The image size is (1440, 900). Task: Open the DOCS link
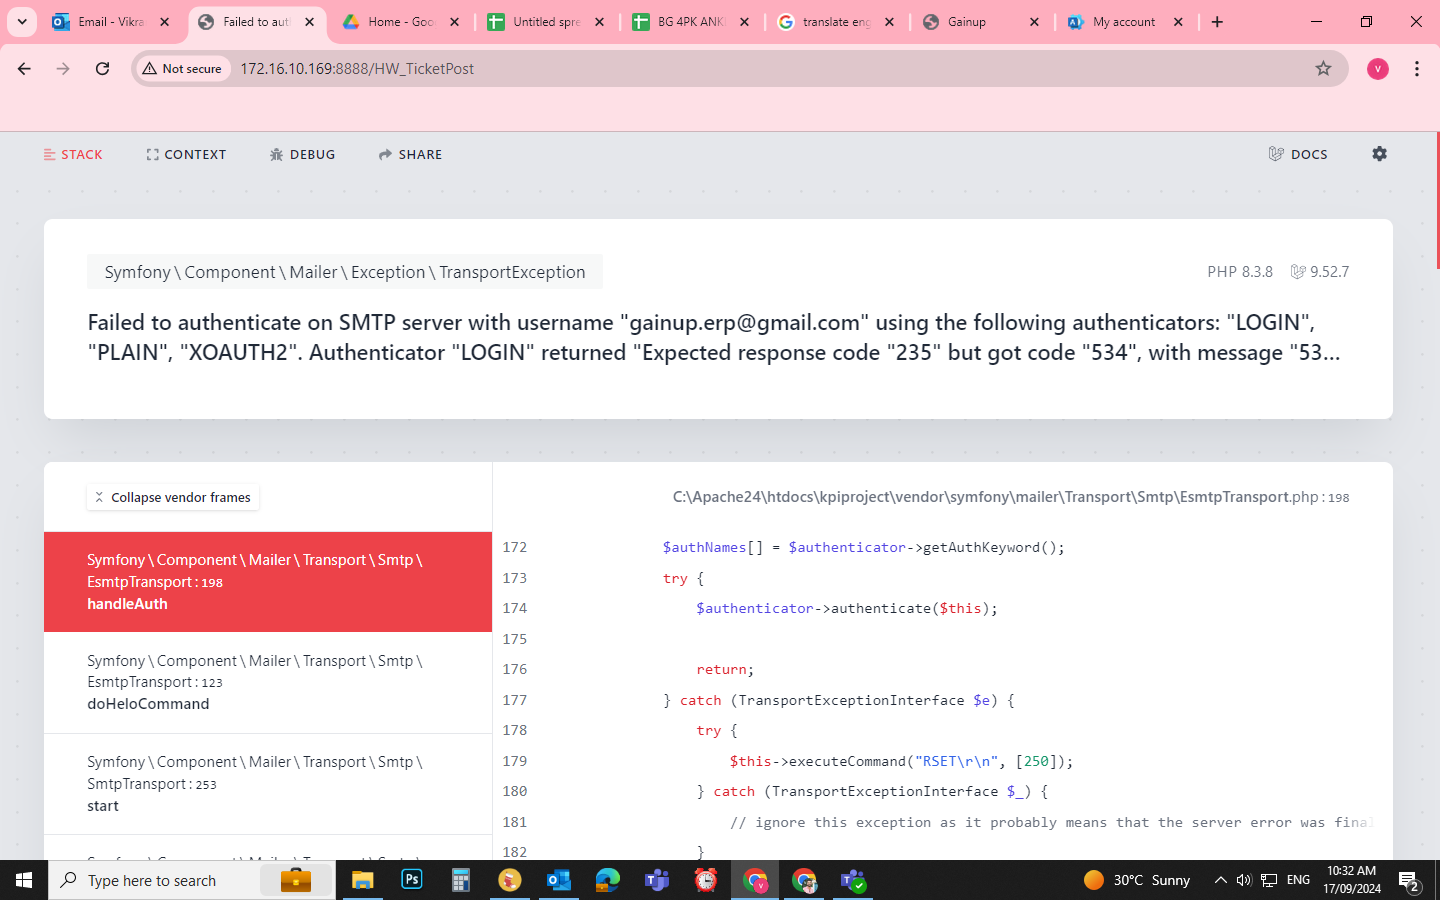coord(1298,154)
